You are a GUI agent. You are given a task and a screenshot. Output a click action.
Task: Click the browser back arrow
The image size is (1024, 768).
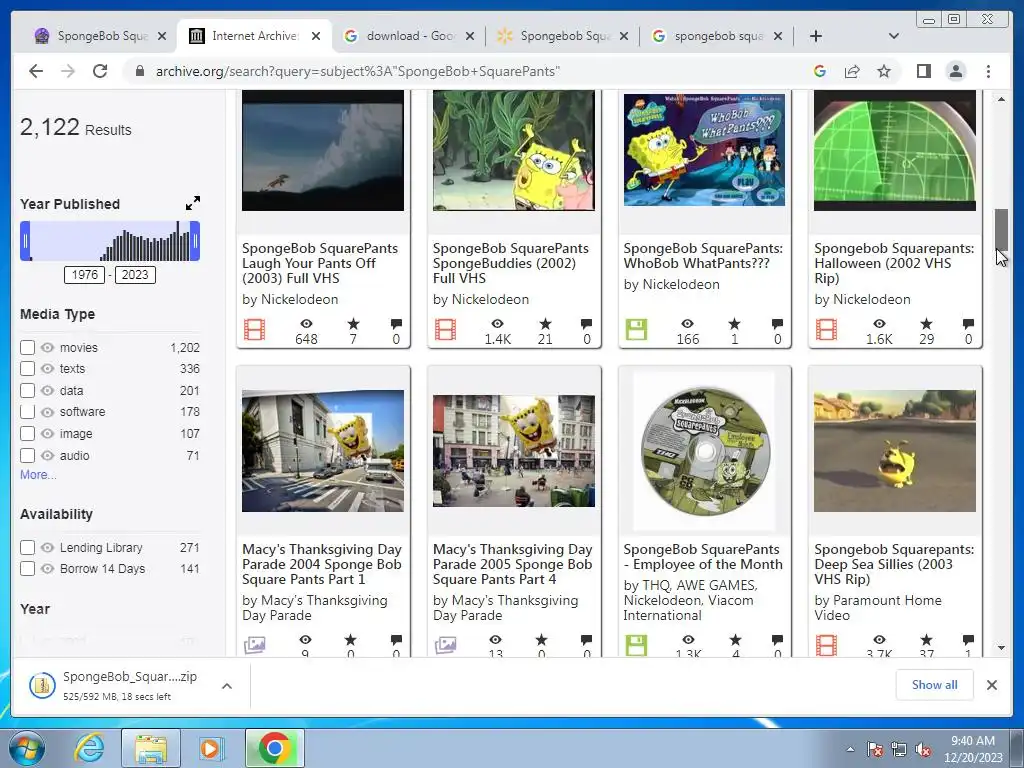point(36,71)
